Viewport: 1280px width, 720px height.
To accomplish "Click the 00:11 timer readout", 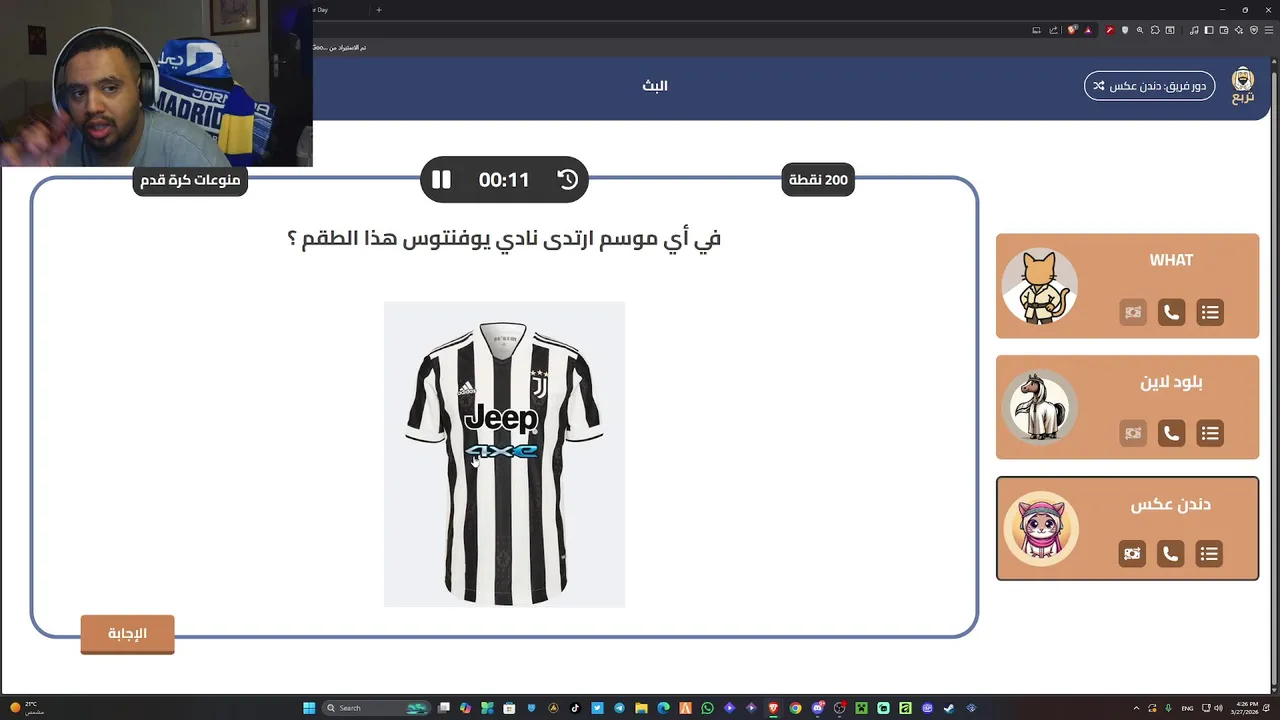I will point(504,180).
